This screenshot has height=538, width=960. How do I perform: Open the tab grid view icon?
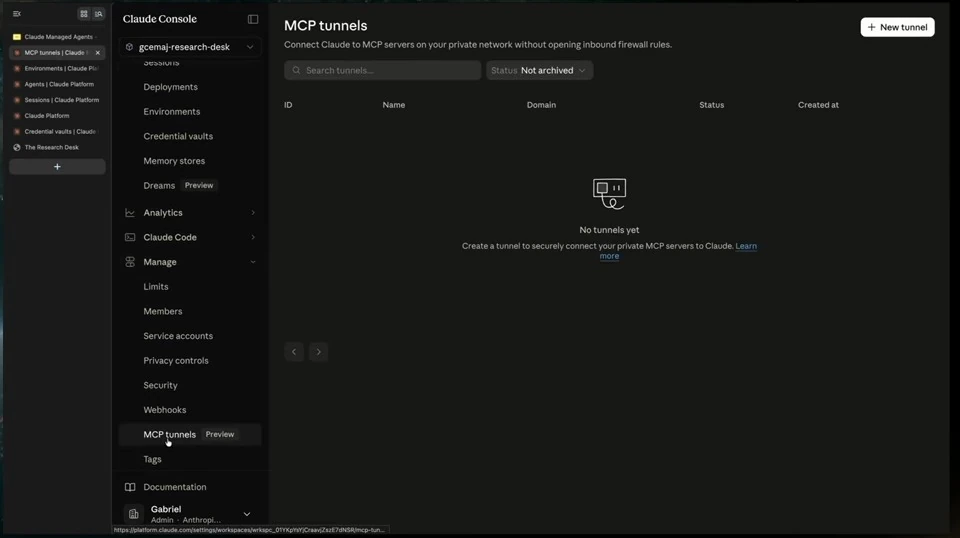pos(84,13)
